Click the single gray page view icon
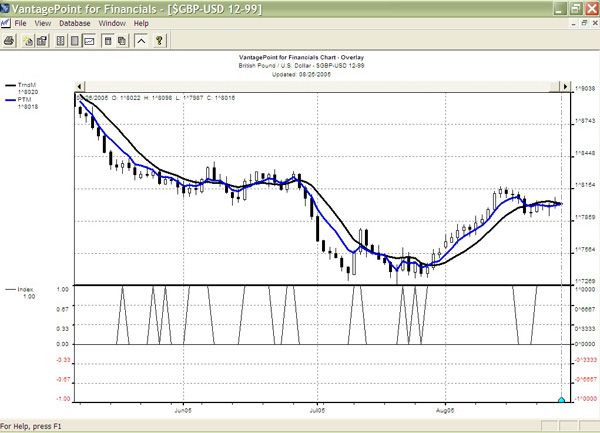The width and height of the screenshot is (600, 433). [75, 41]
